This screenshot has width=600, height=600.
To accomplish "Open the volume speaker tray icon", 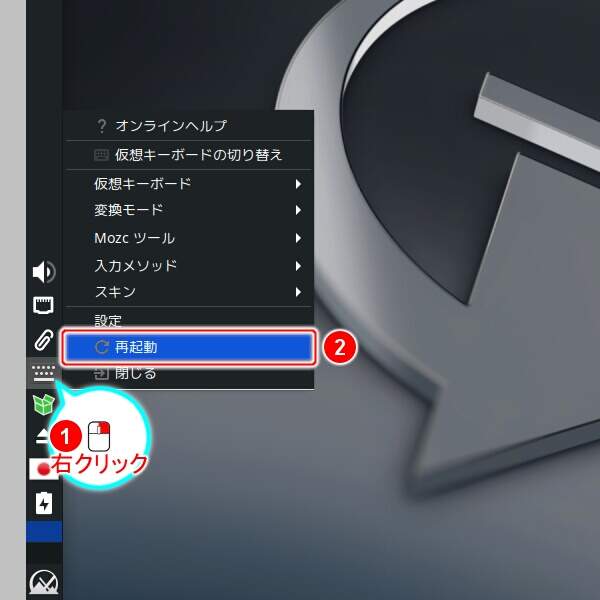I will 44,272.
